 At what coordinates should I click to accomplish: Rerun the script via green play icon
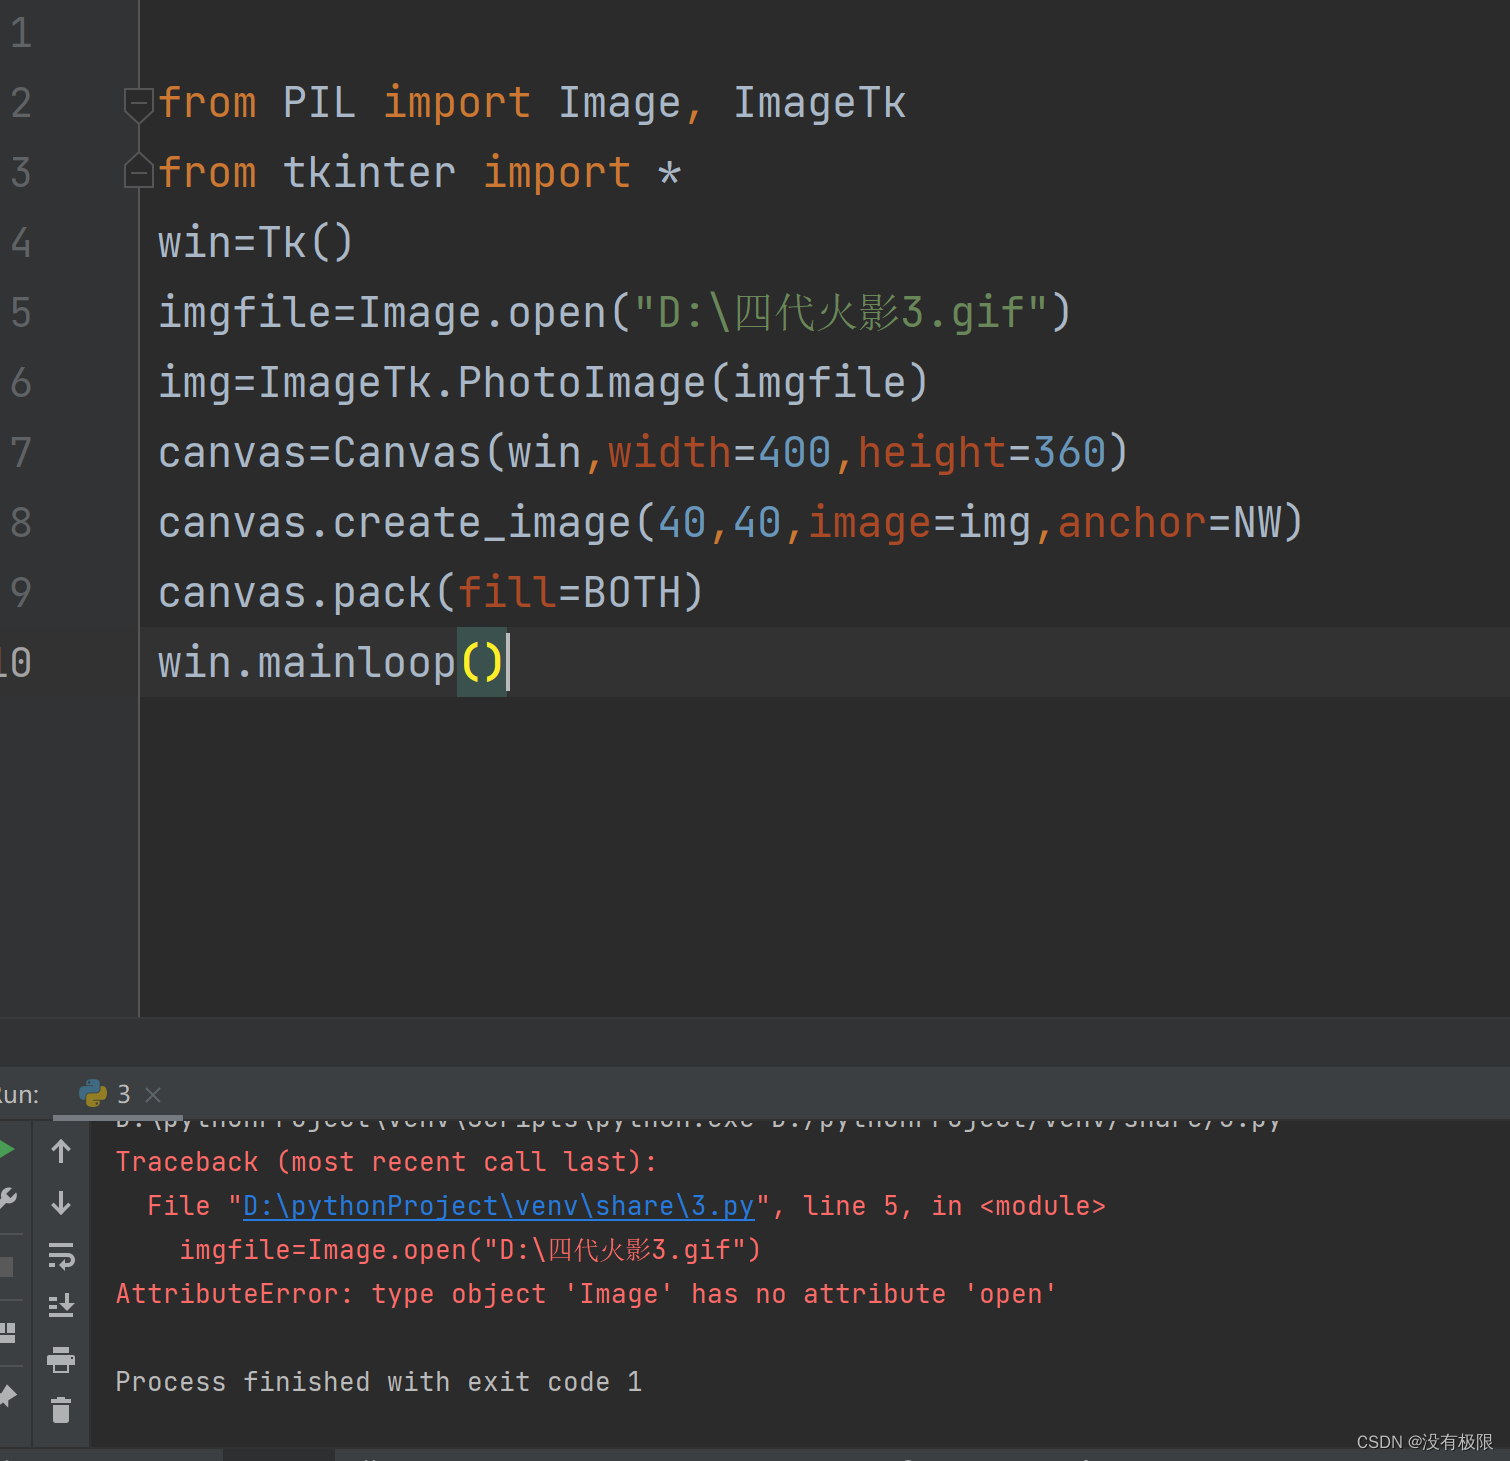click(x=8, y=1148)
